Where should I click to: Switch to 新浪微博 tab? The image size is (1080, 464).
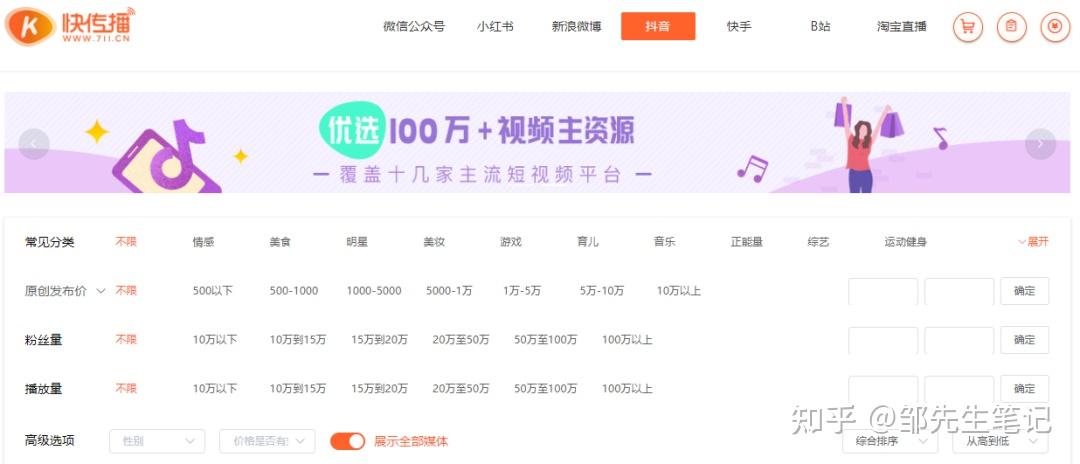[577, 27]
